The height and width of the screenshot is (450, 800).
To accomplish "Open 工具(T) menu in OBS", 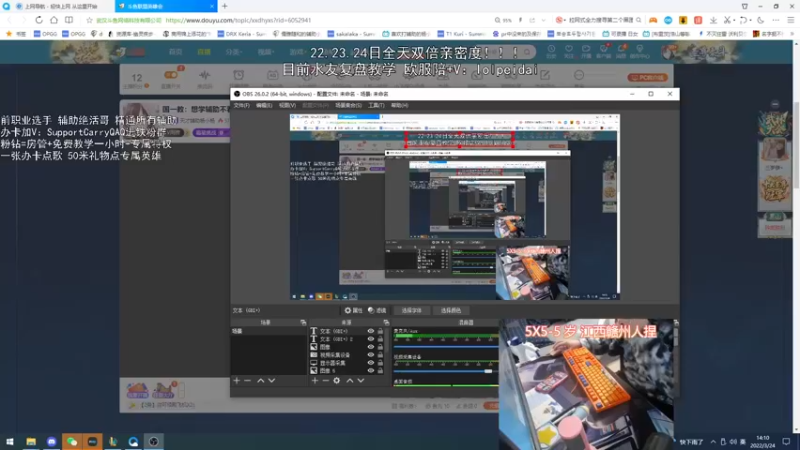I will tap(376, 105).
